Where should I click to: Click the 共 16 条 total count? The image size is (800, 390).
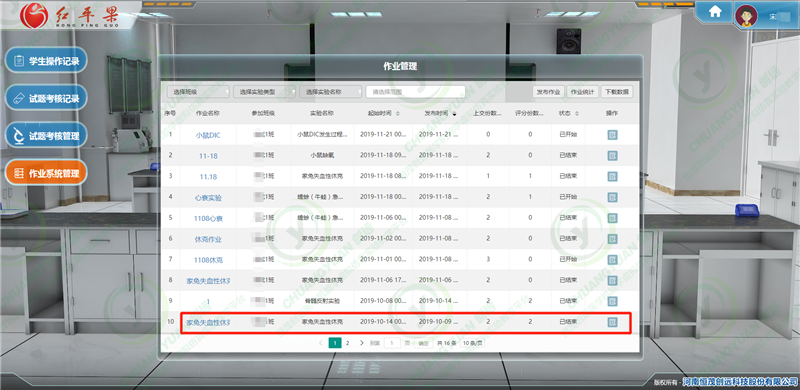pos(446,343)
